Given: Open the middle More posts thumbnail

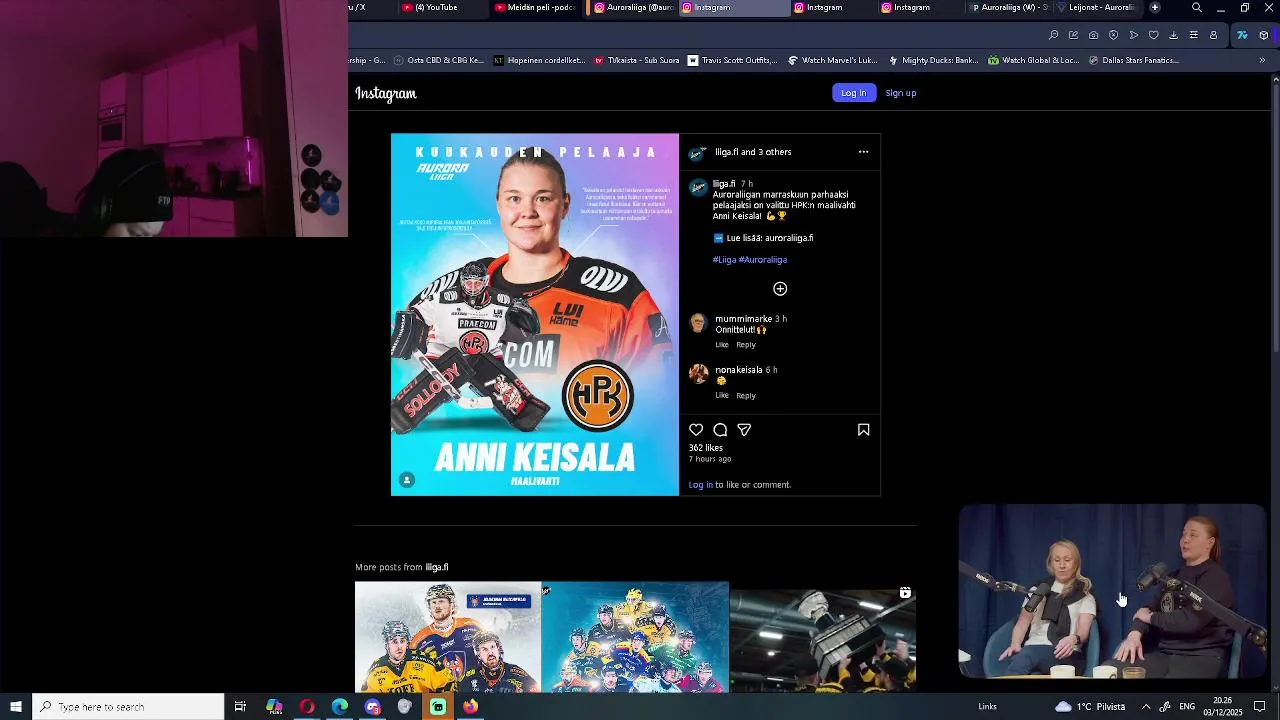Looking at the screenshot, I should [x=635, y=637].
